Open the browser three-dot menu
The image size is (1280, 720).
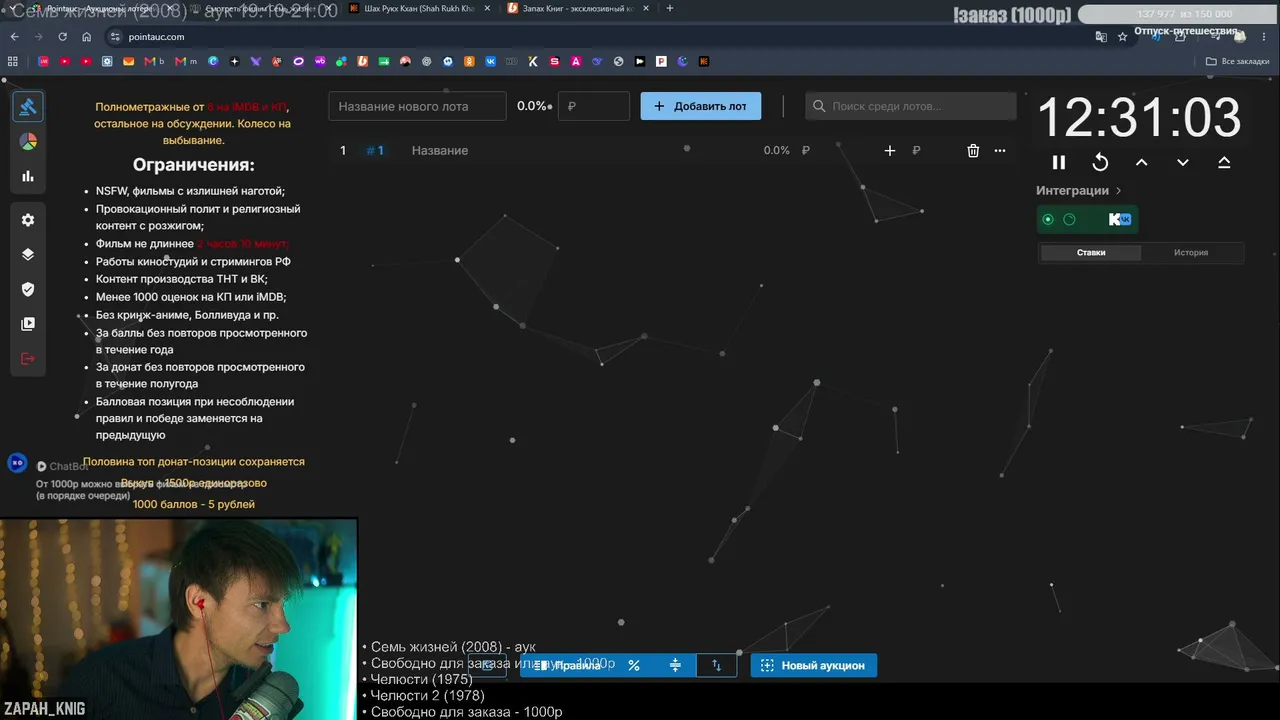pos(1265,37)
